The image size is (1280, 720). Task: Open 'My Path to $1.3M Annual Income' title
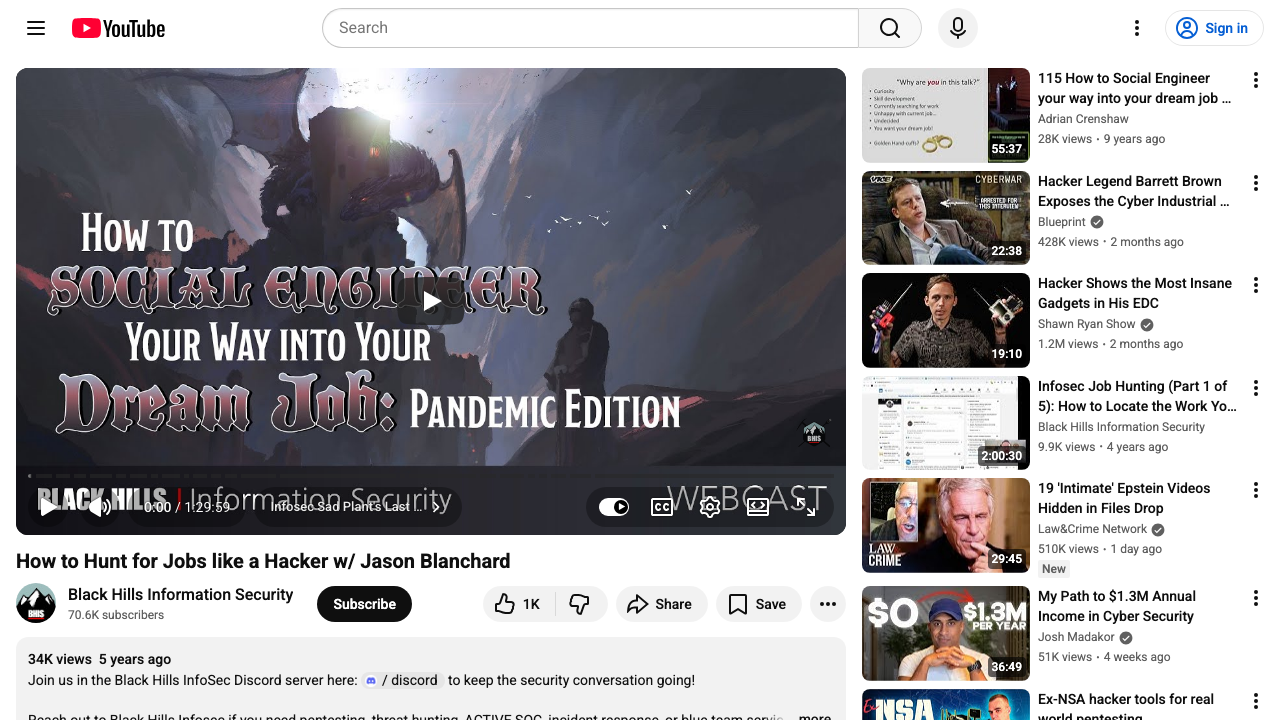click(x=1117, y=606)
